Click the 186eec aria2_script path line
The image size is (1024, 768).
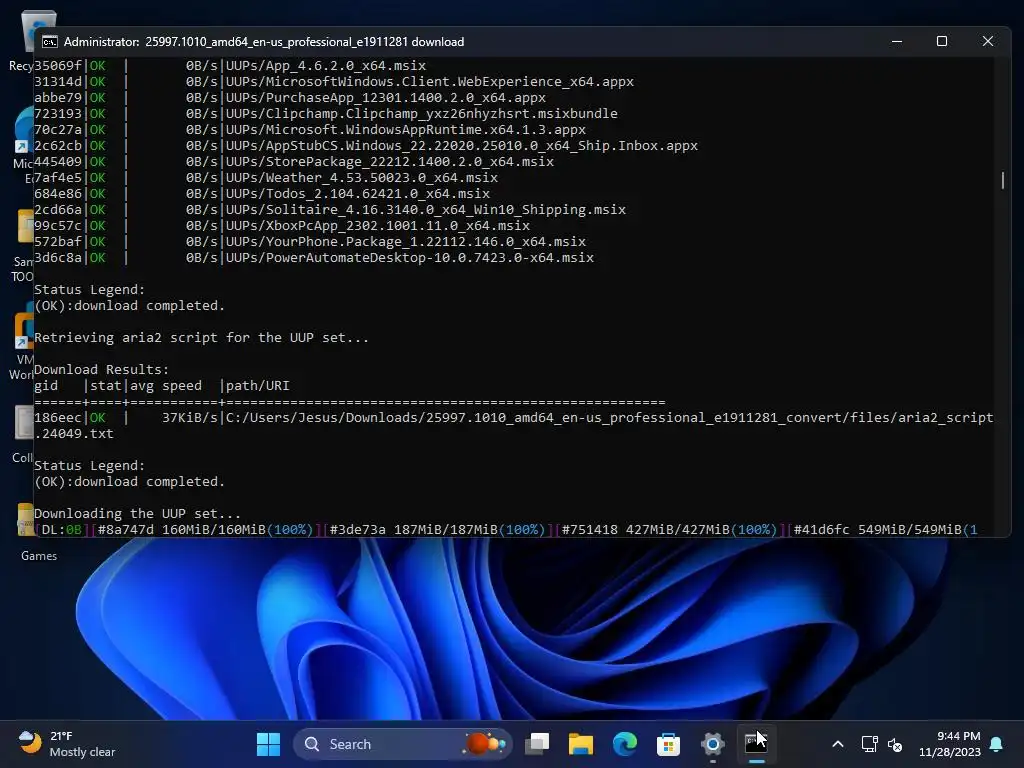click(x=513, y=417)
